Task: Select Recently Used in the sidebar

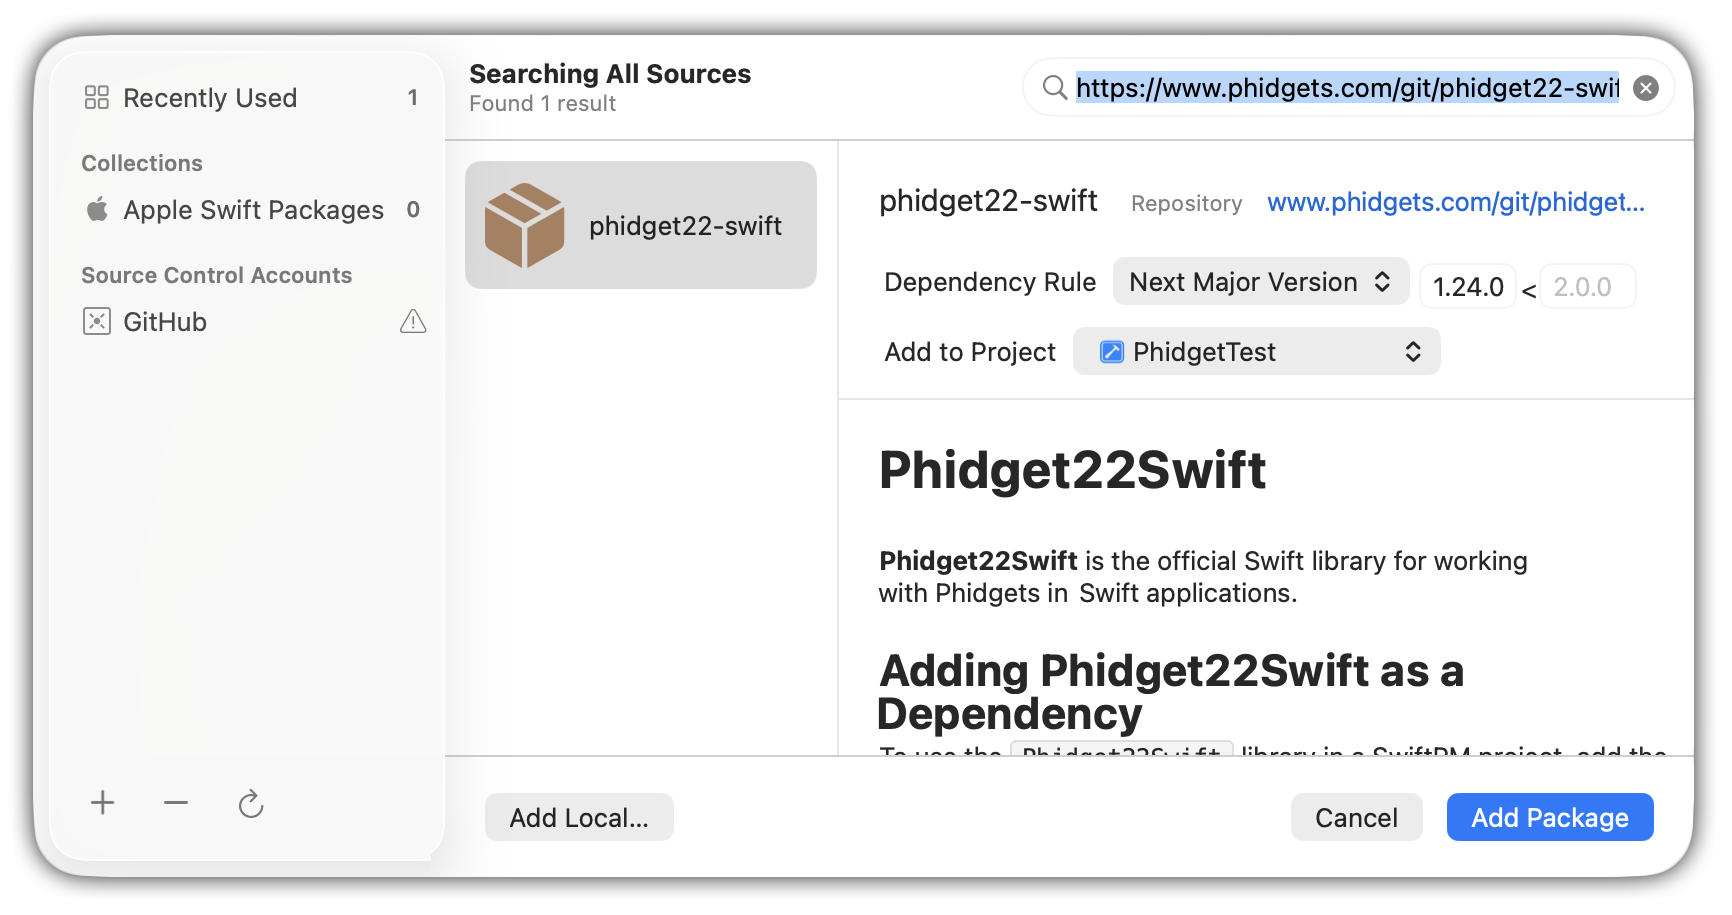Action: point(210,98)
